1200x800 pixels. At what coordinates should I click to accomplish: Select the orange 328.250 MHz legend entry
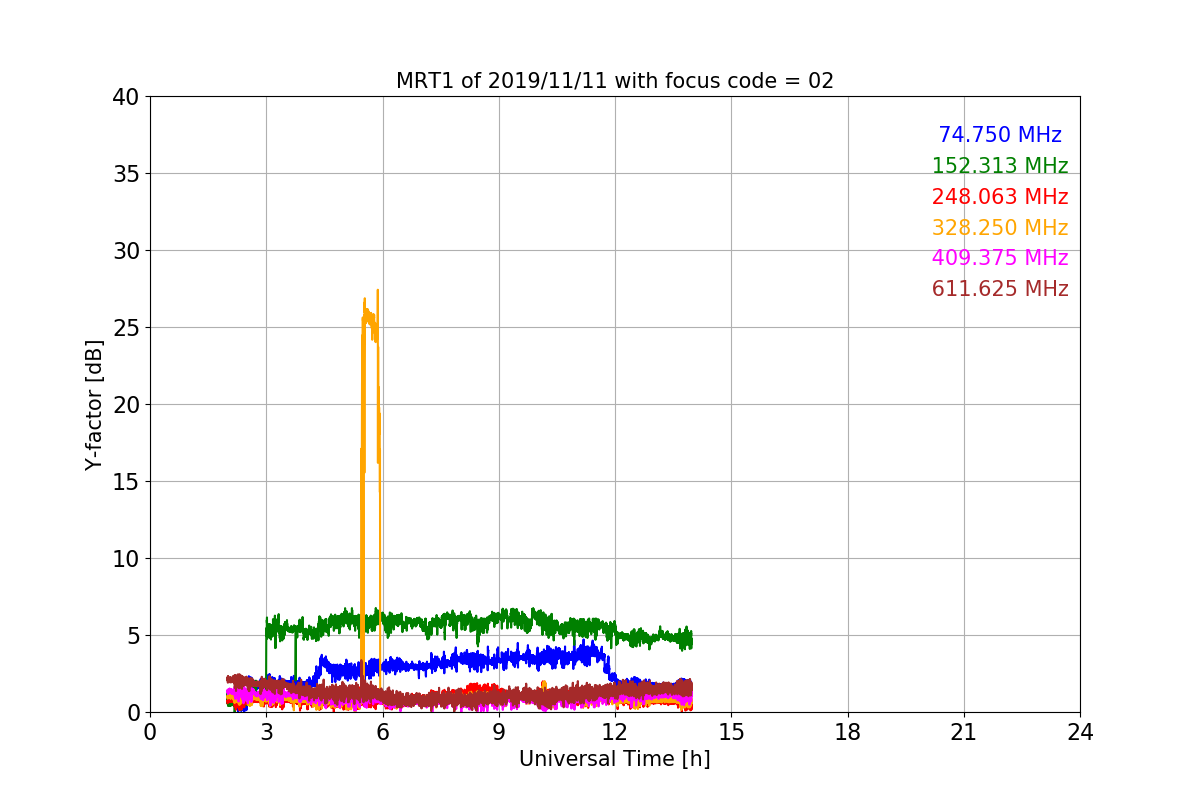click(x=1000, y=228)
